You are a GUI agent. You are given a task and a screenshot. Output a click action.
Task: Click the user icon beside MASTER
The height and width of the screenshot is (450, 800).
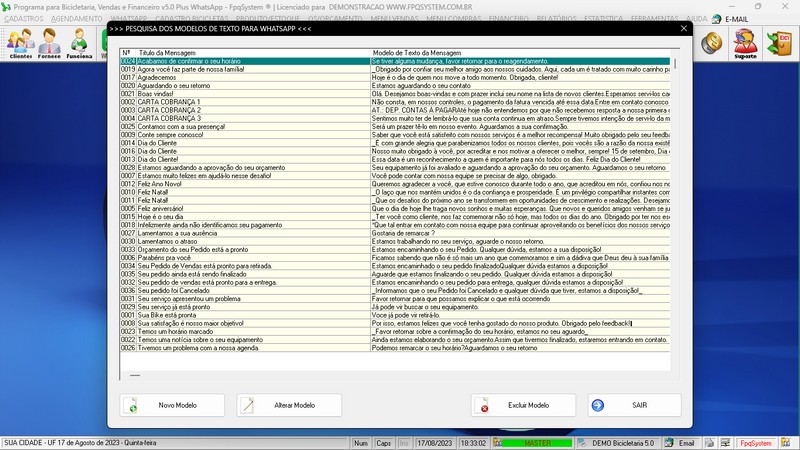coord(497,443)
